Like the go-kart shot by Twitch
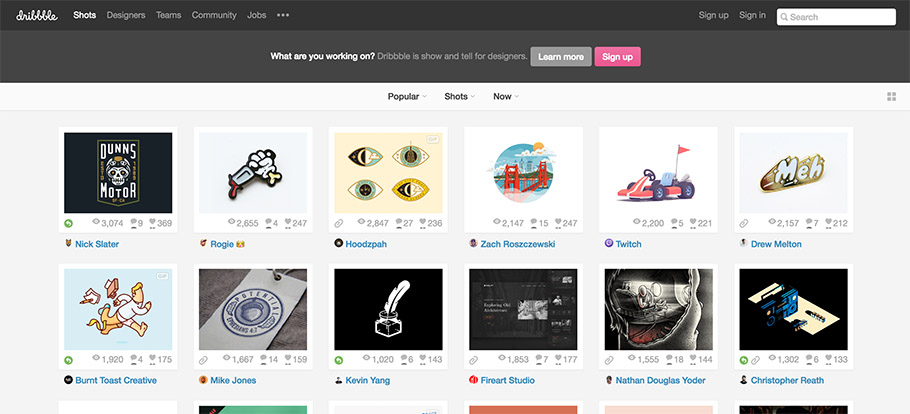 pyautogui.click(x=691, y=223)
